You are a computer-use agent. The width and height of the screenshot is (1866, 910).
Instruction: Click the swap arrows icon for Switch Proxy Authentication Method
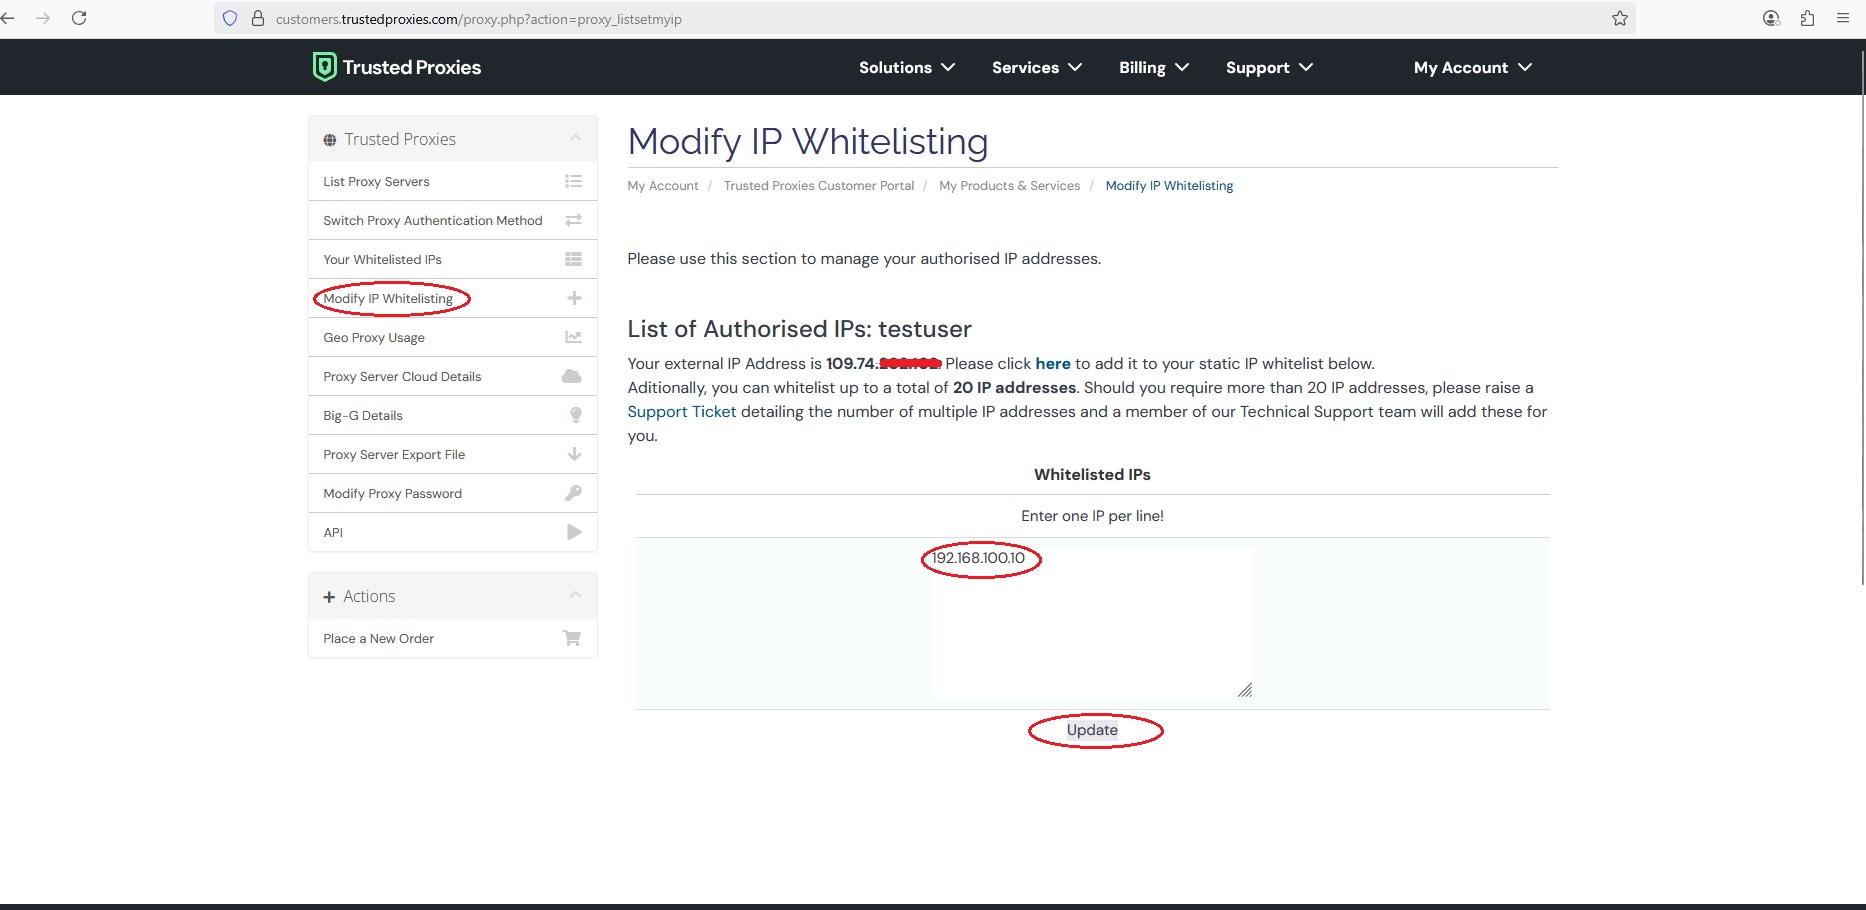point(573,220)
